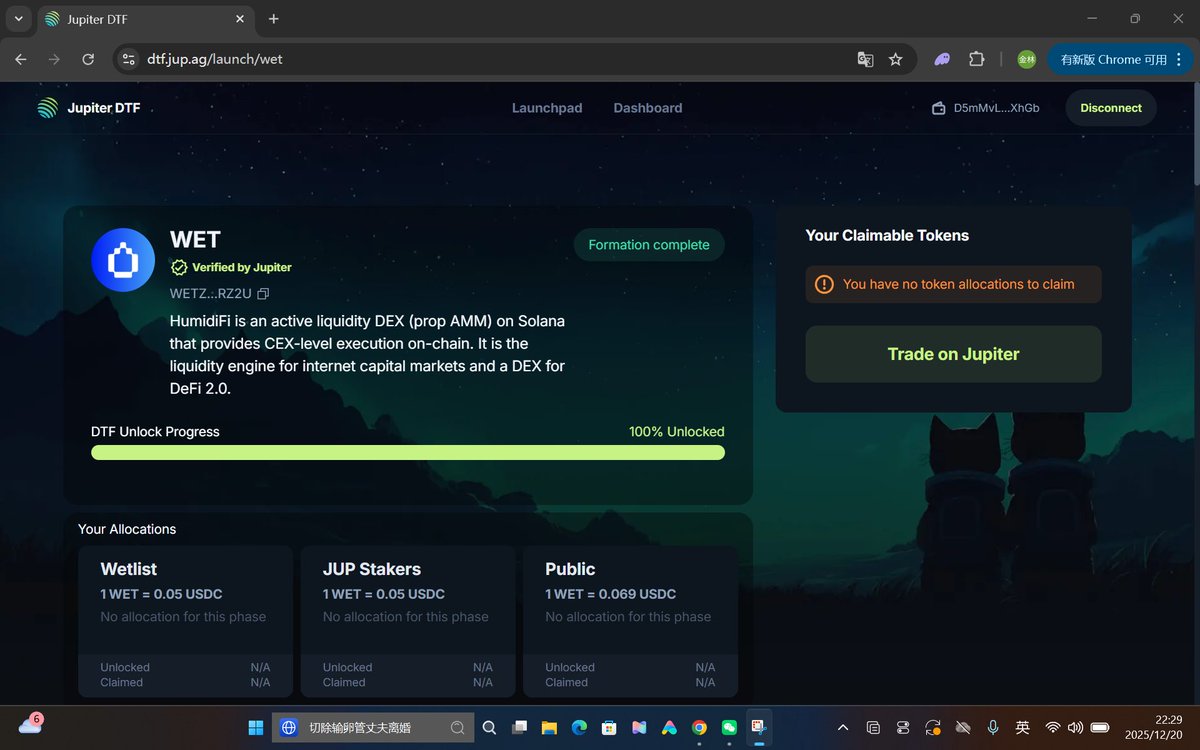
Task: Open the Phantom ghost extension
Action: 942,59
